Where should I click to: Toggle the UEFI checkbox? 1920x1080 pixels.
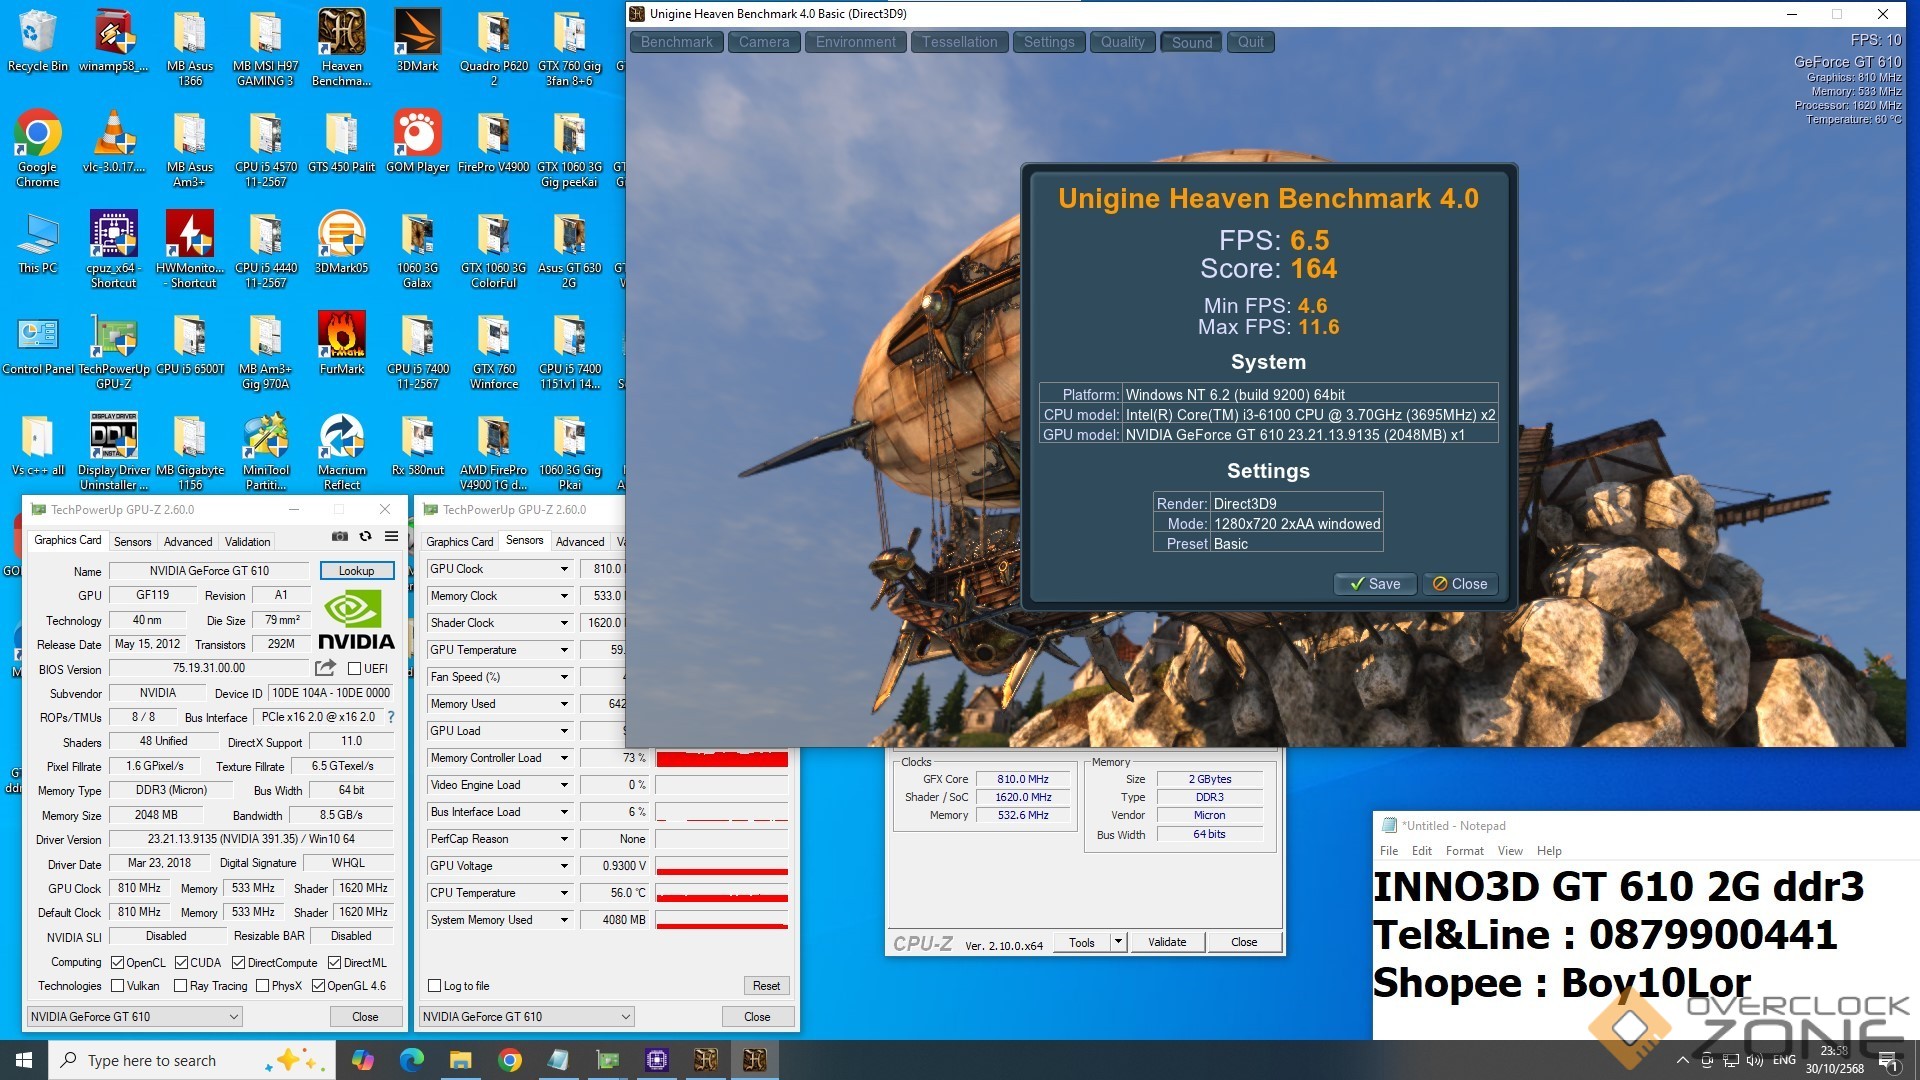[354, 669]
